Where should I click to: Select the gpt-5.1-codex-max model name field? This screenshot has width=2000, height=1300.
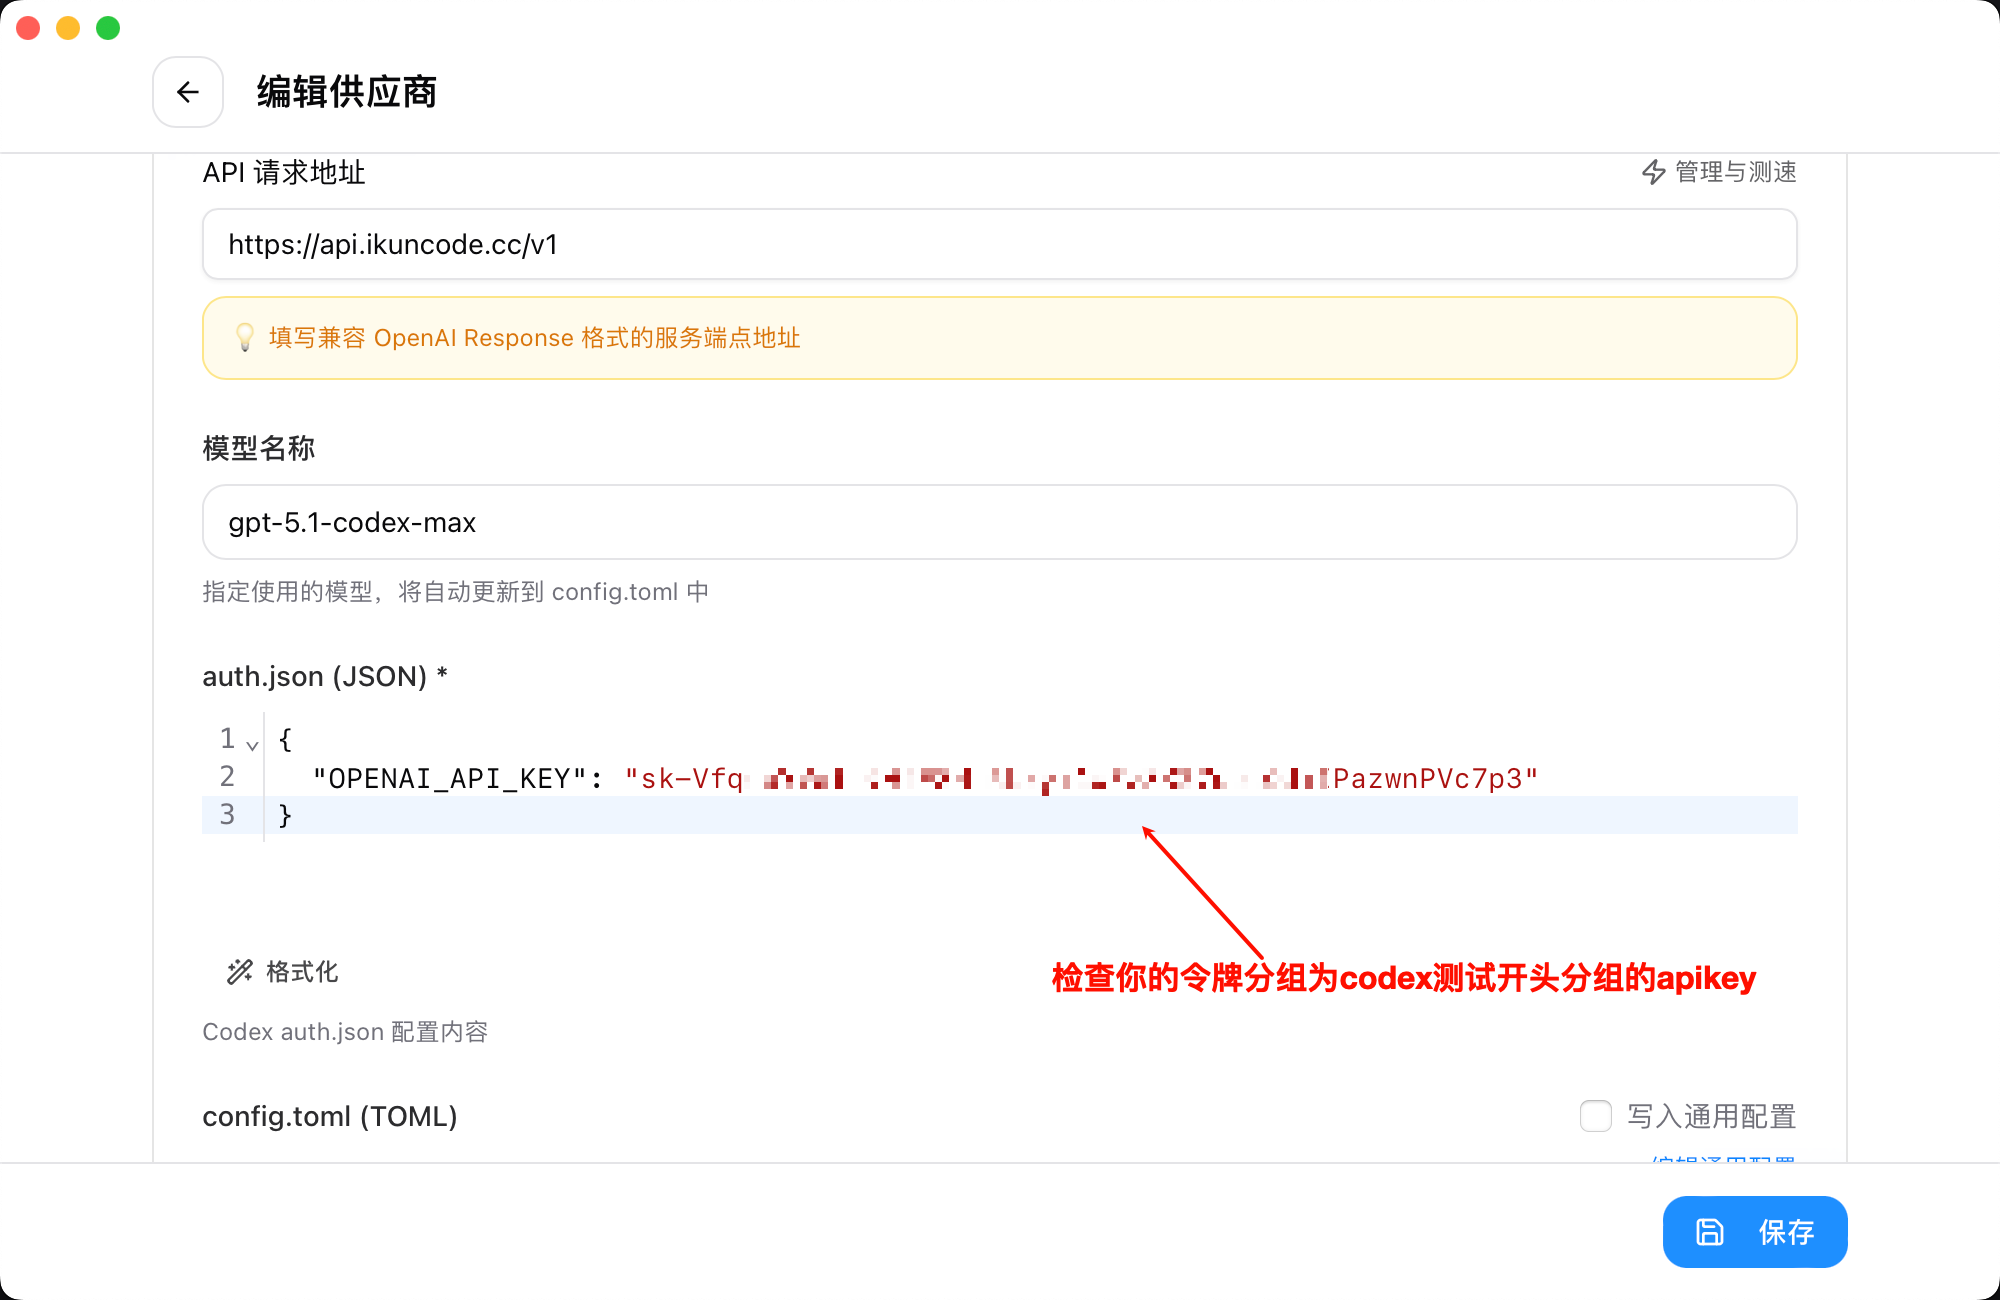click(x=1000, y=522)
